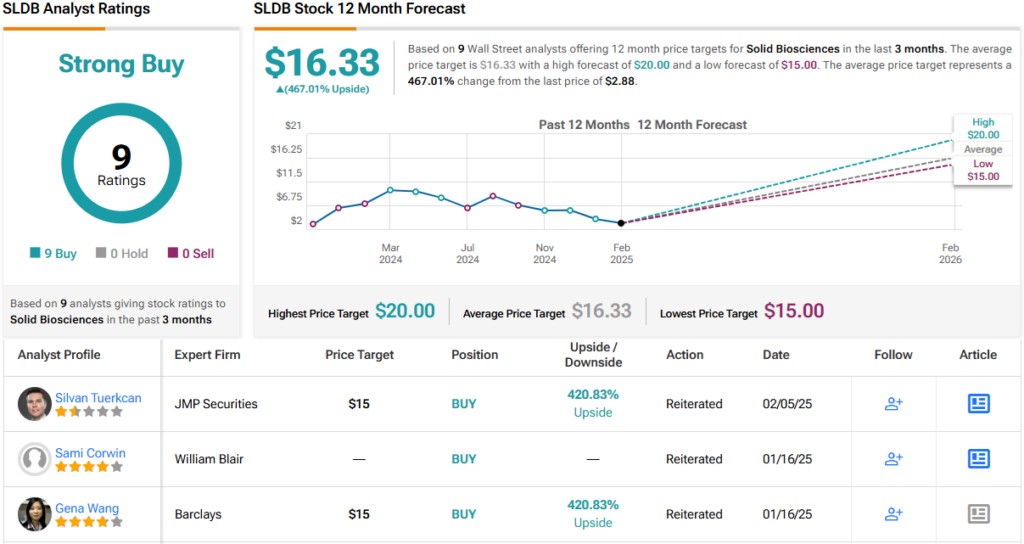Click Gena Wang profile photo

pos(34,514)
